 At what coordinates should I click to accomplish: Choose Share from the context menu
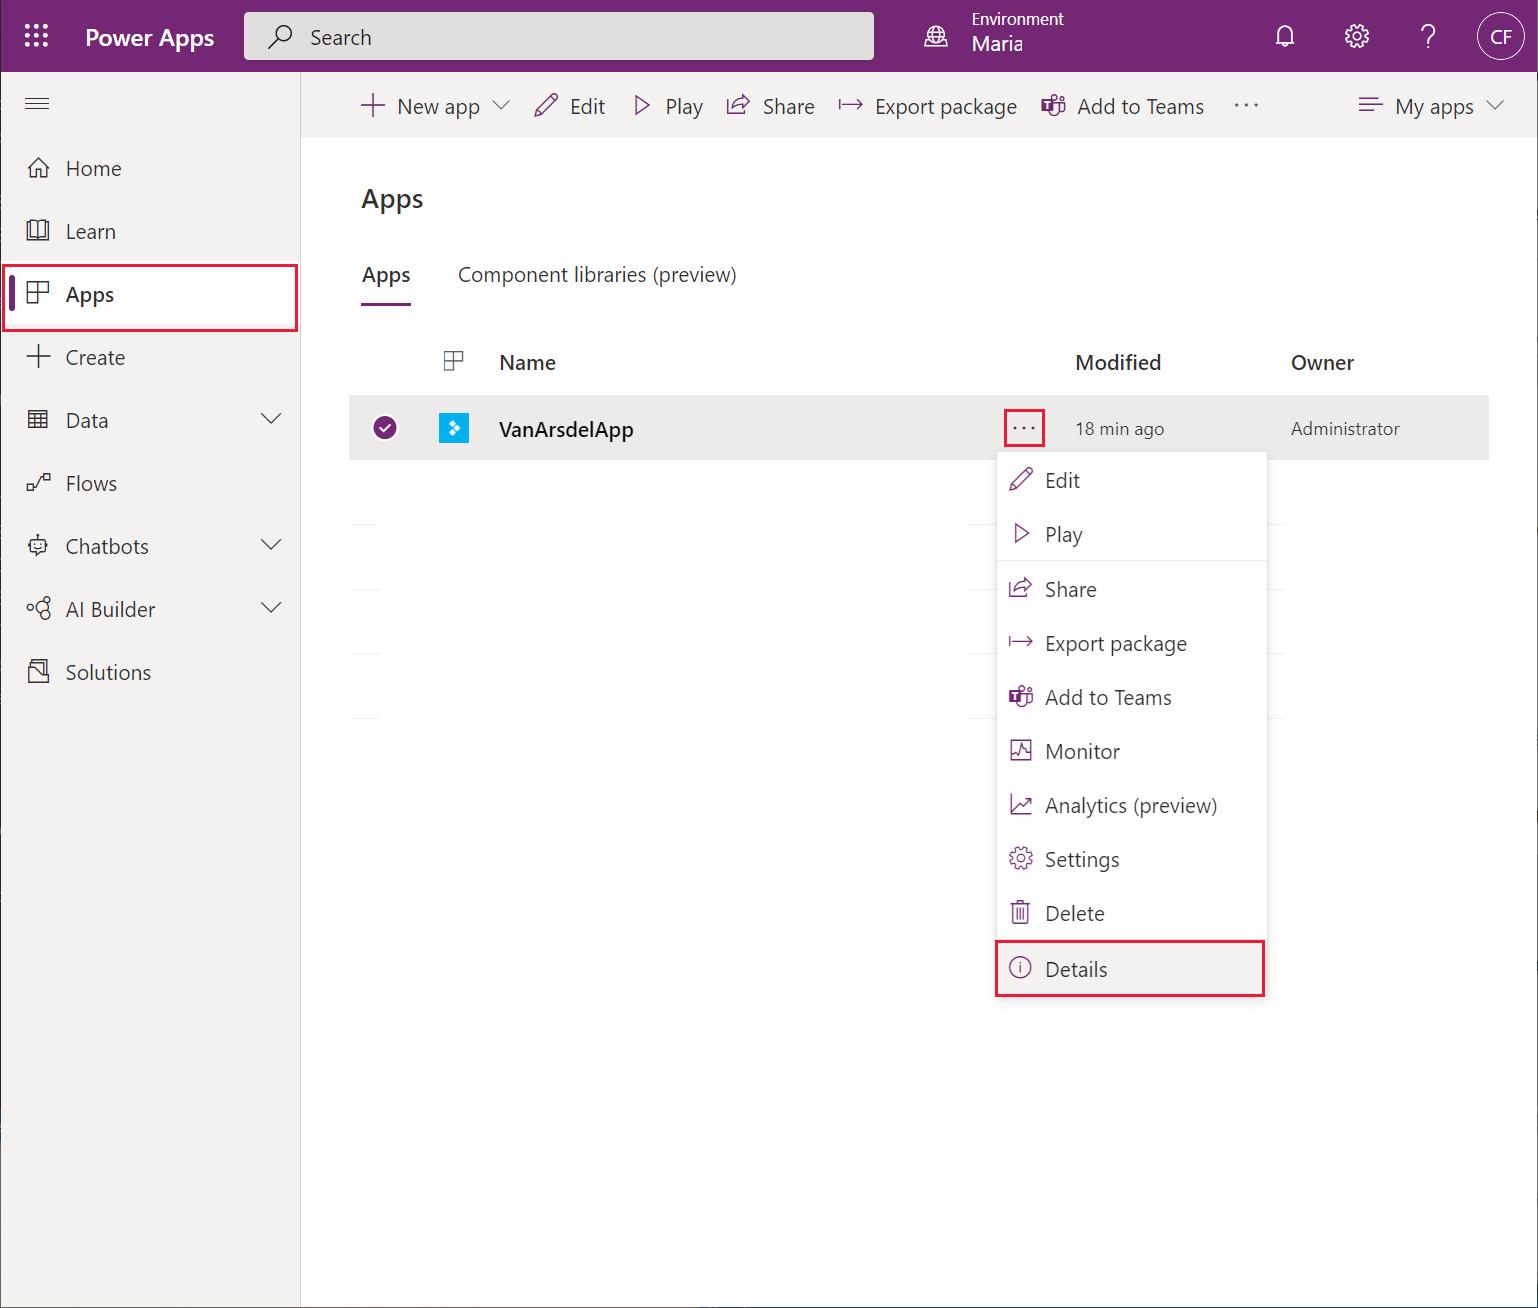click(1131, 589)
